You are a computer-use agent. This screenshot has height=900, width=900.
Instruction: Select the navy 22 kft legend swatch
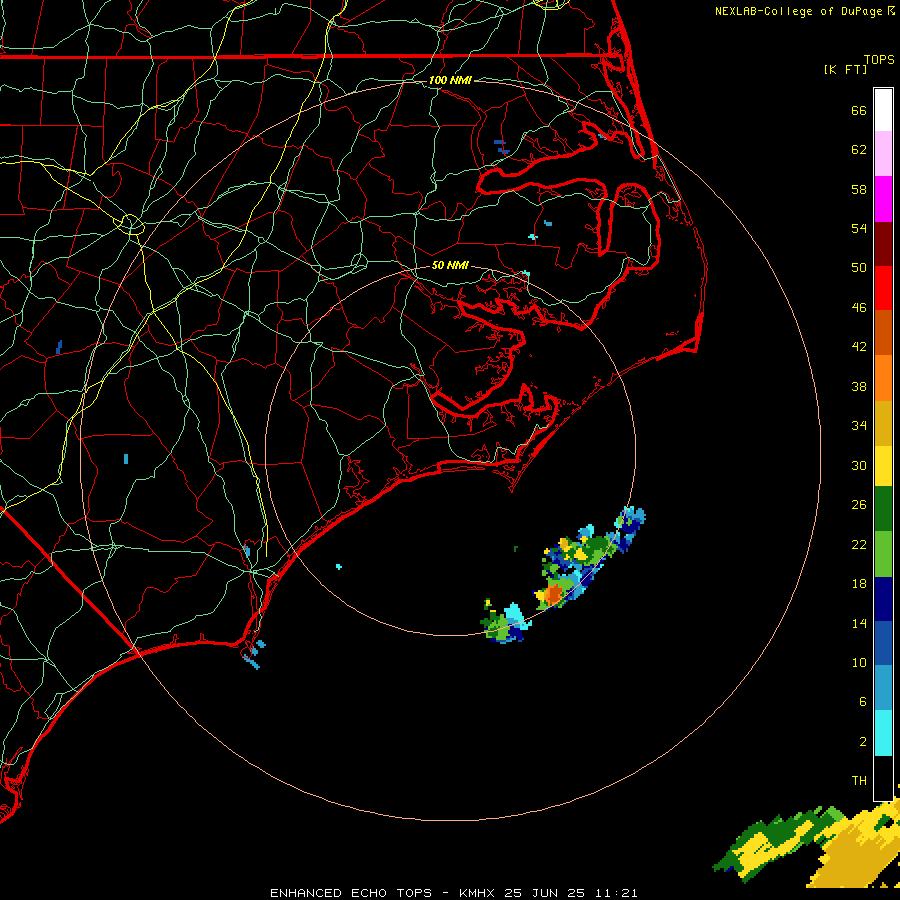[x=883, y=599]
